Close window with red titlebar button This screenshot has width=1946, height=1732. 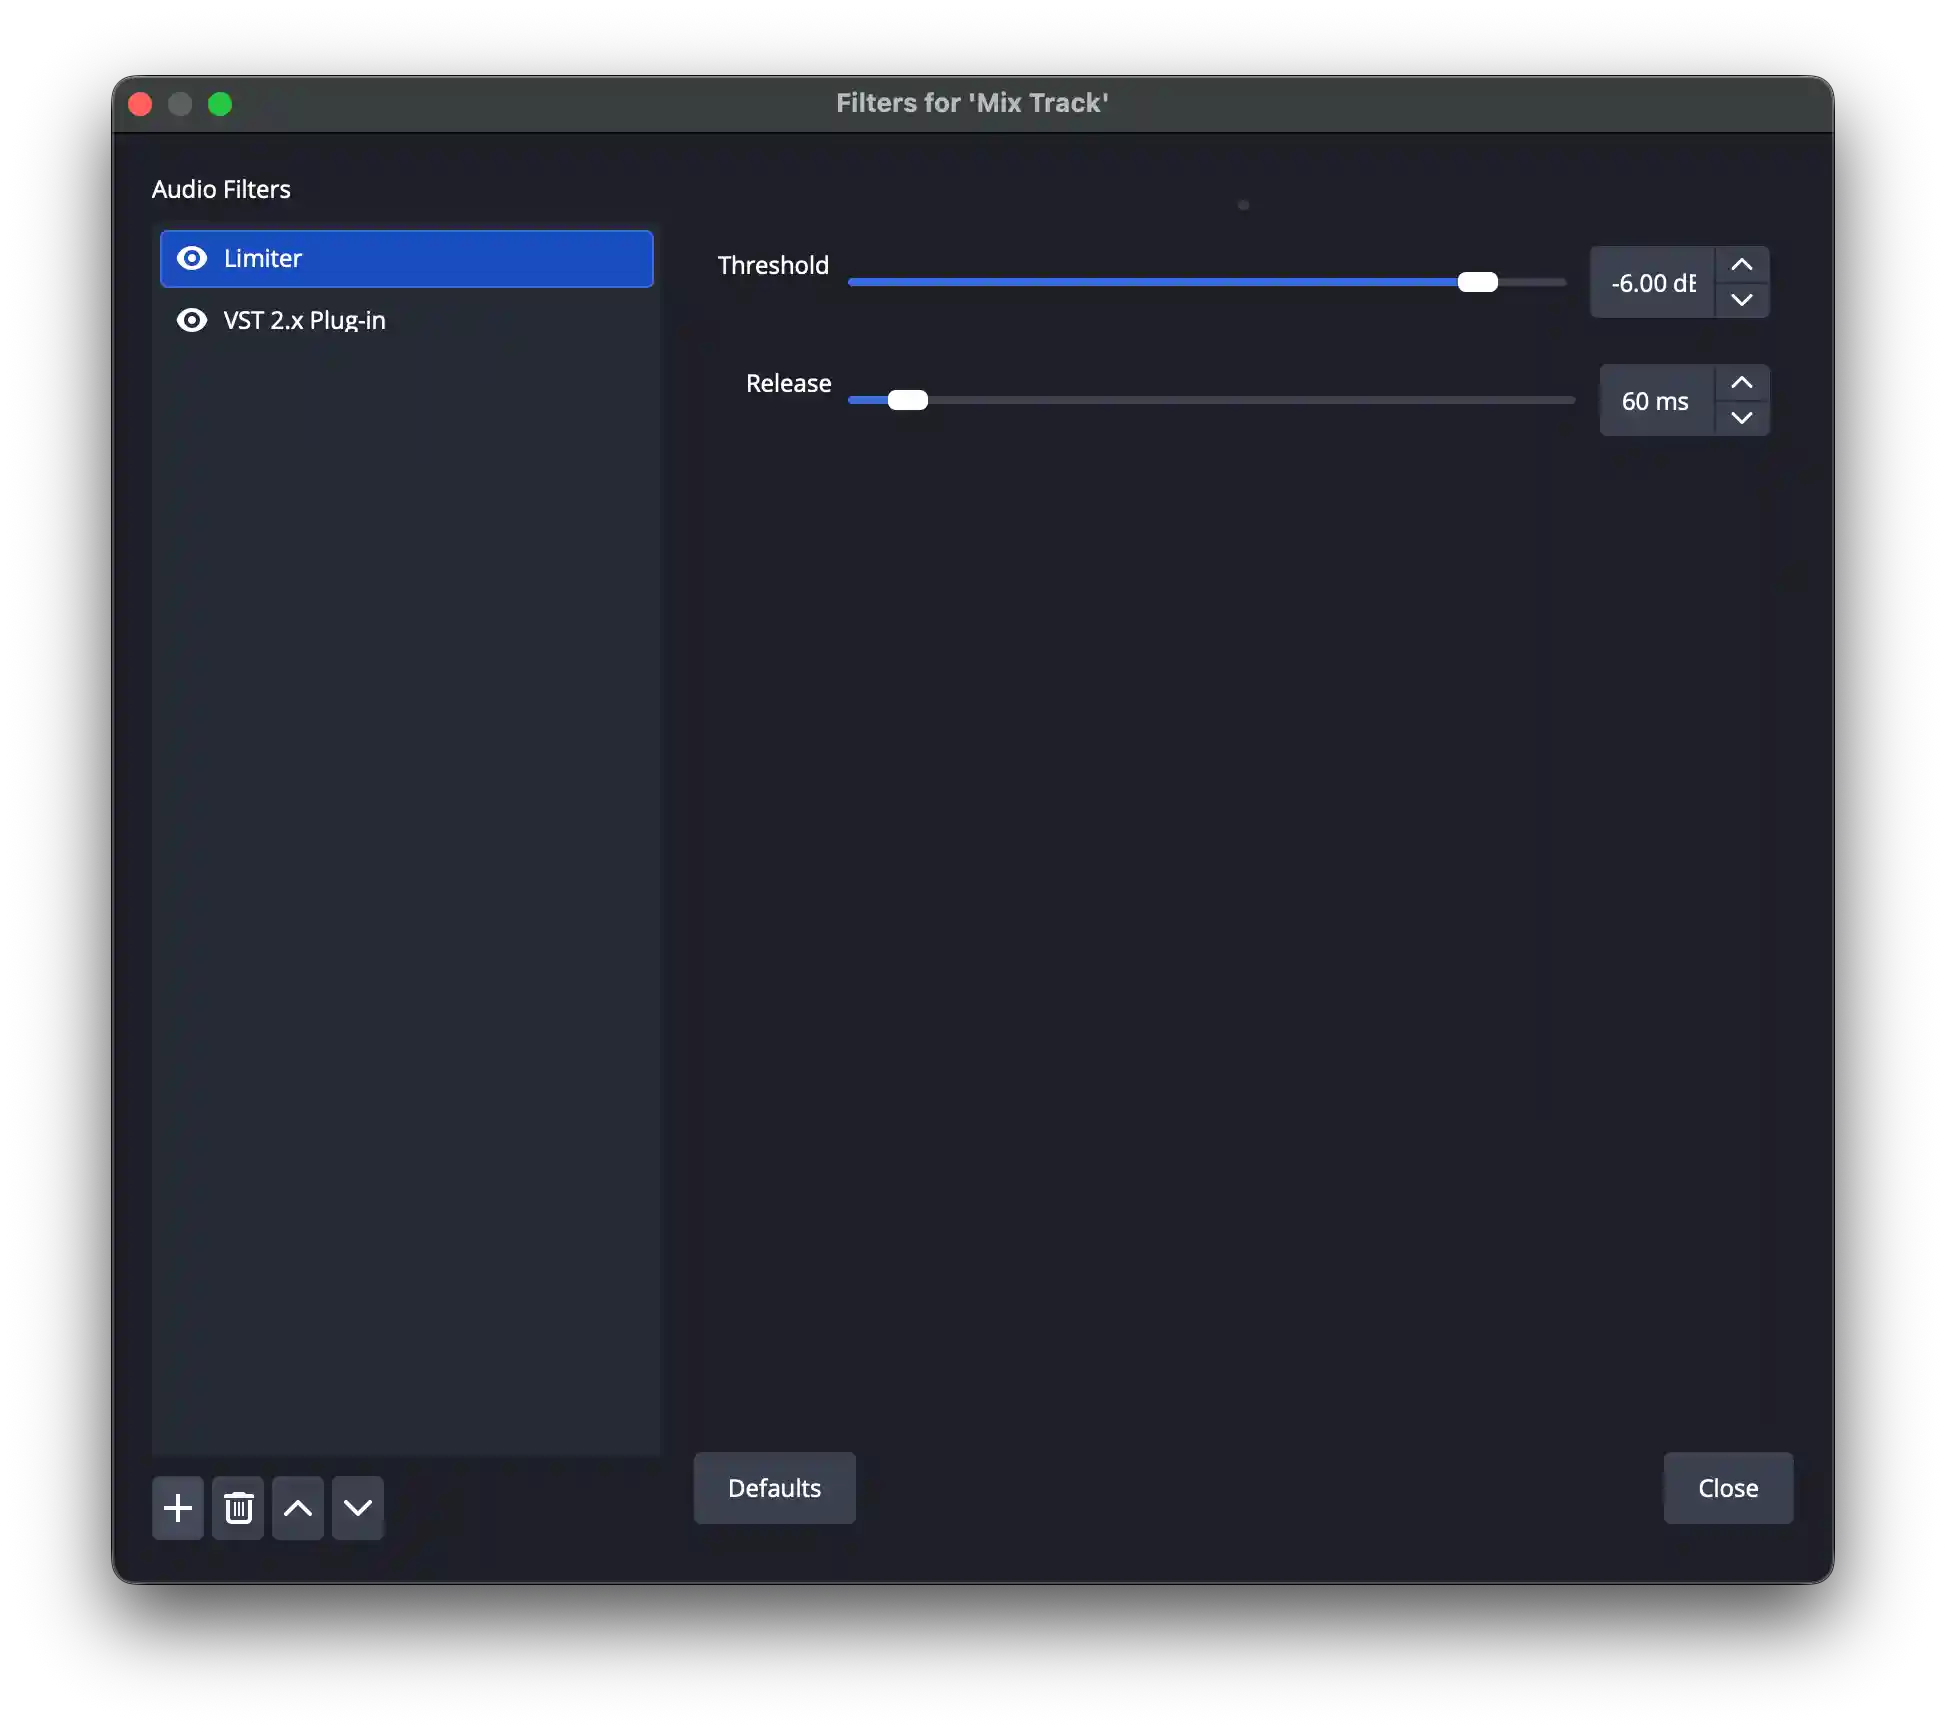[140, 104]
